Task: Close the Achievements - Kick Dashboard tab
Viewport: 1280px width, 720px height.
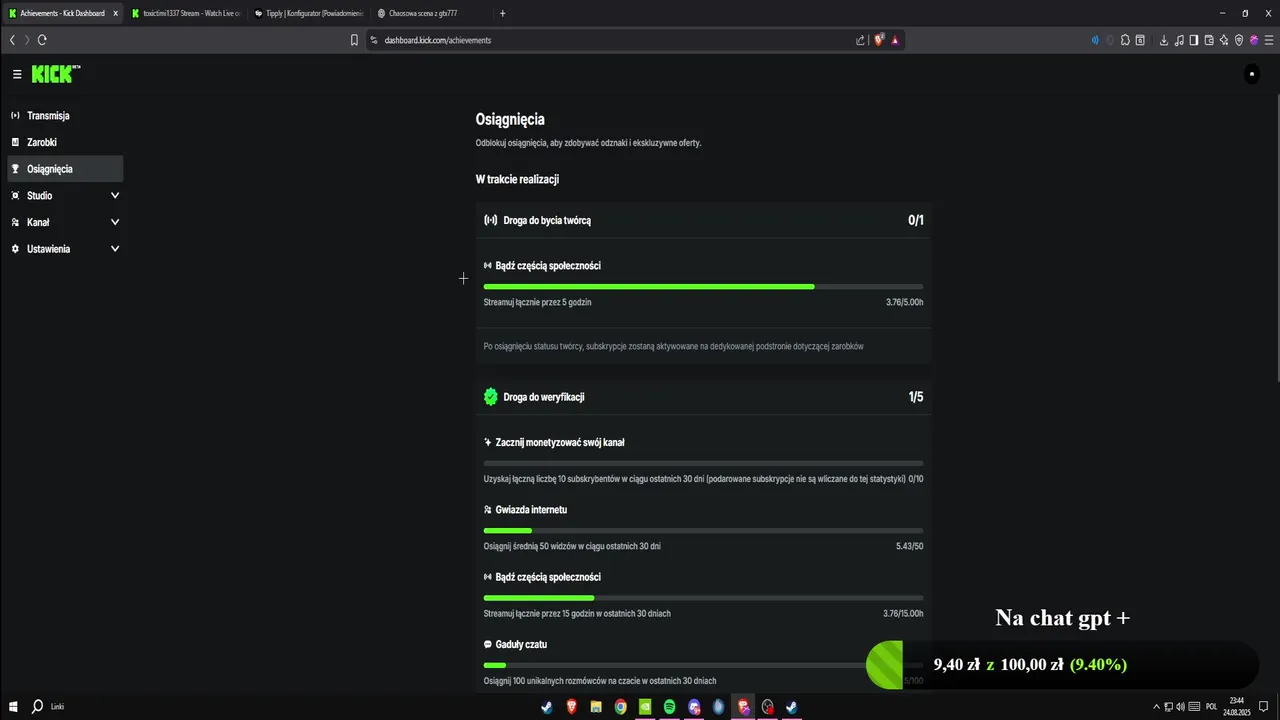Action: [115, 13]
